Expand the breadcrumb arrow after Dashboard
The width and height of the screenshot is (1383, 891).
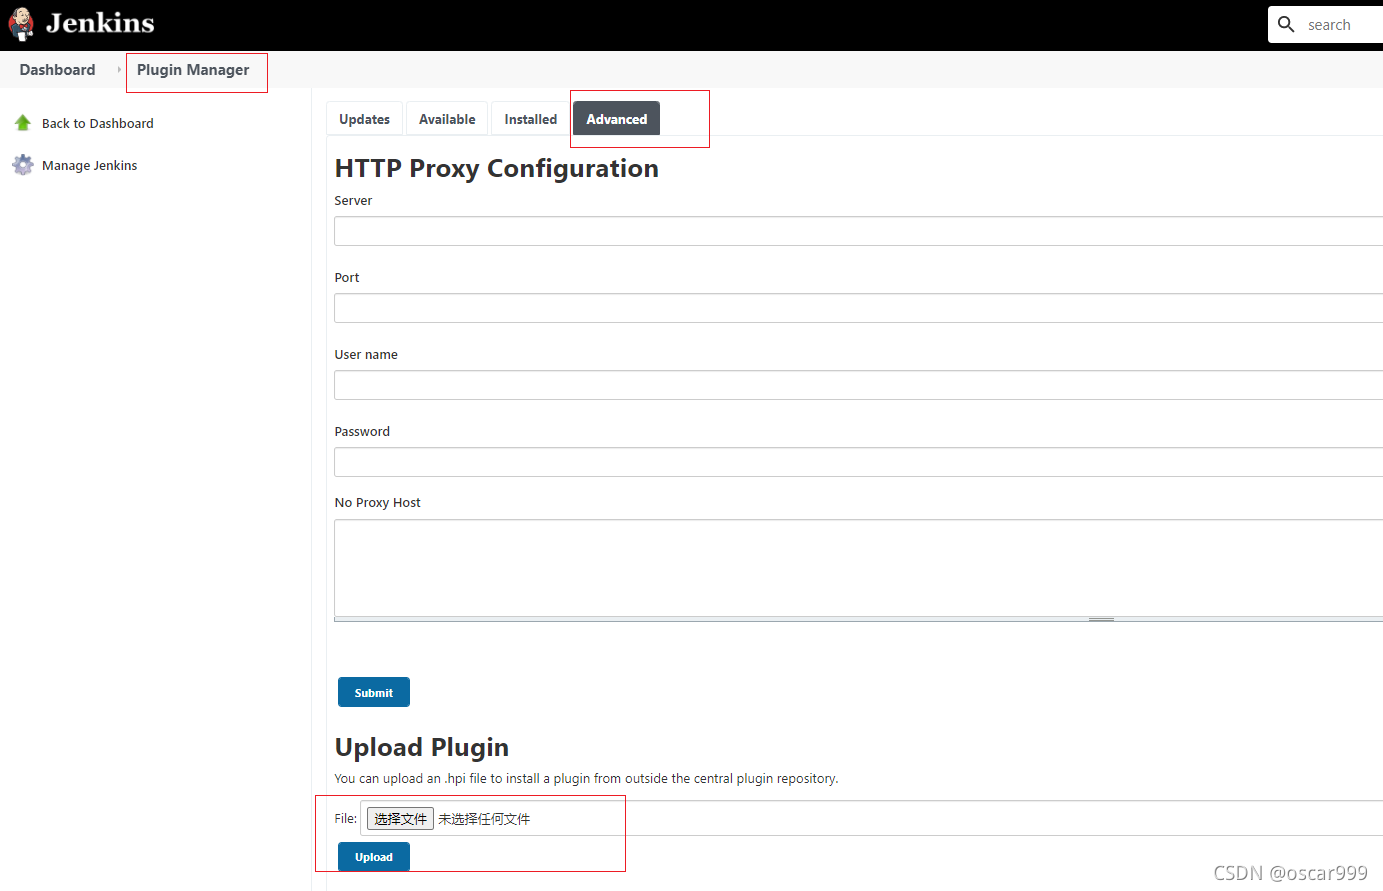click(119, 70)
